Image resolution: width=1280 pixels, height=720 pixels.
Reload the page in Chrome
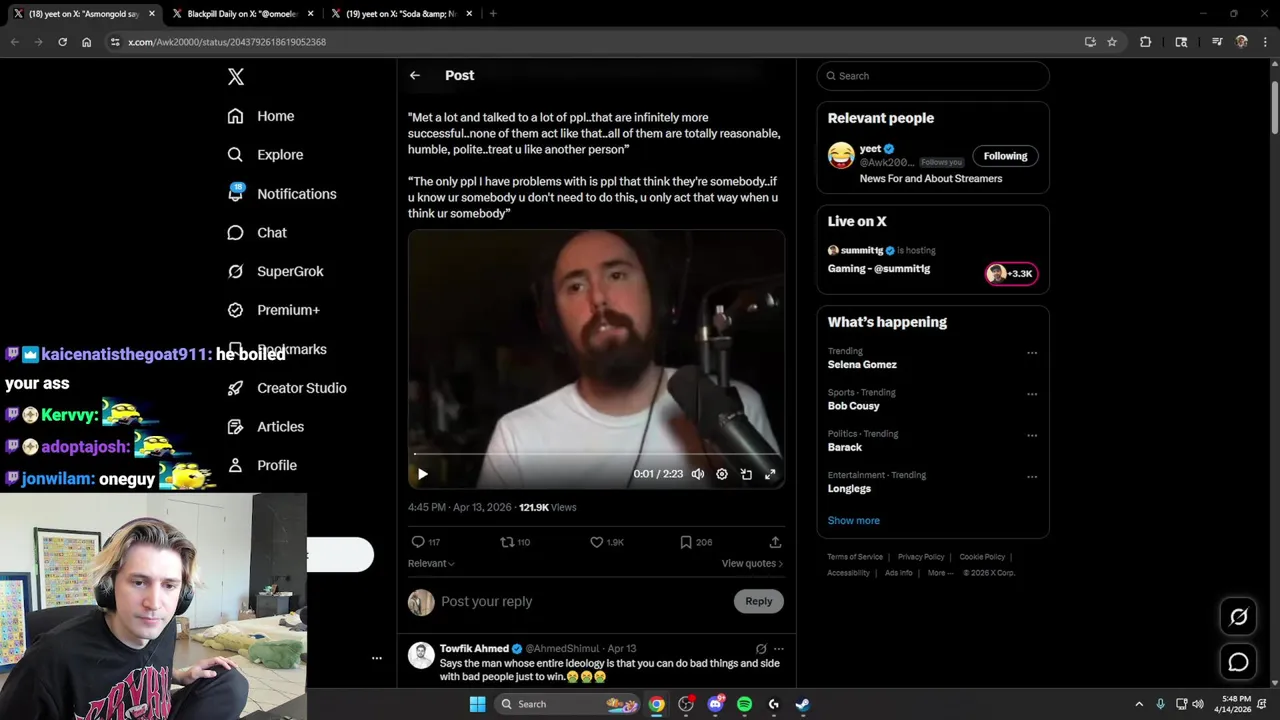pos(62,42)
